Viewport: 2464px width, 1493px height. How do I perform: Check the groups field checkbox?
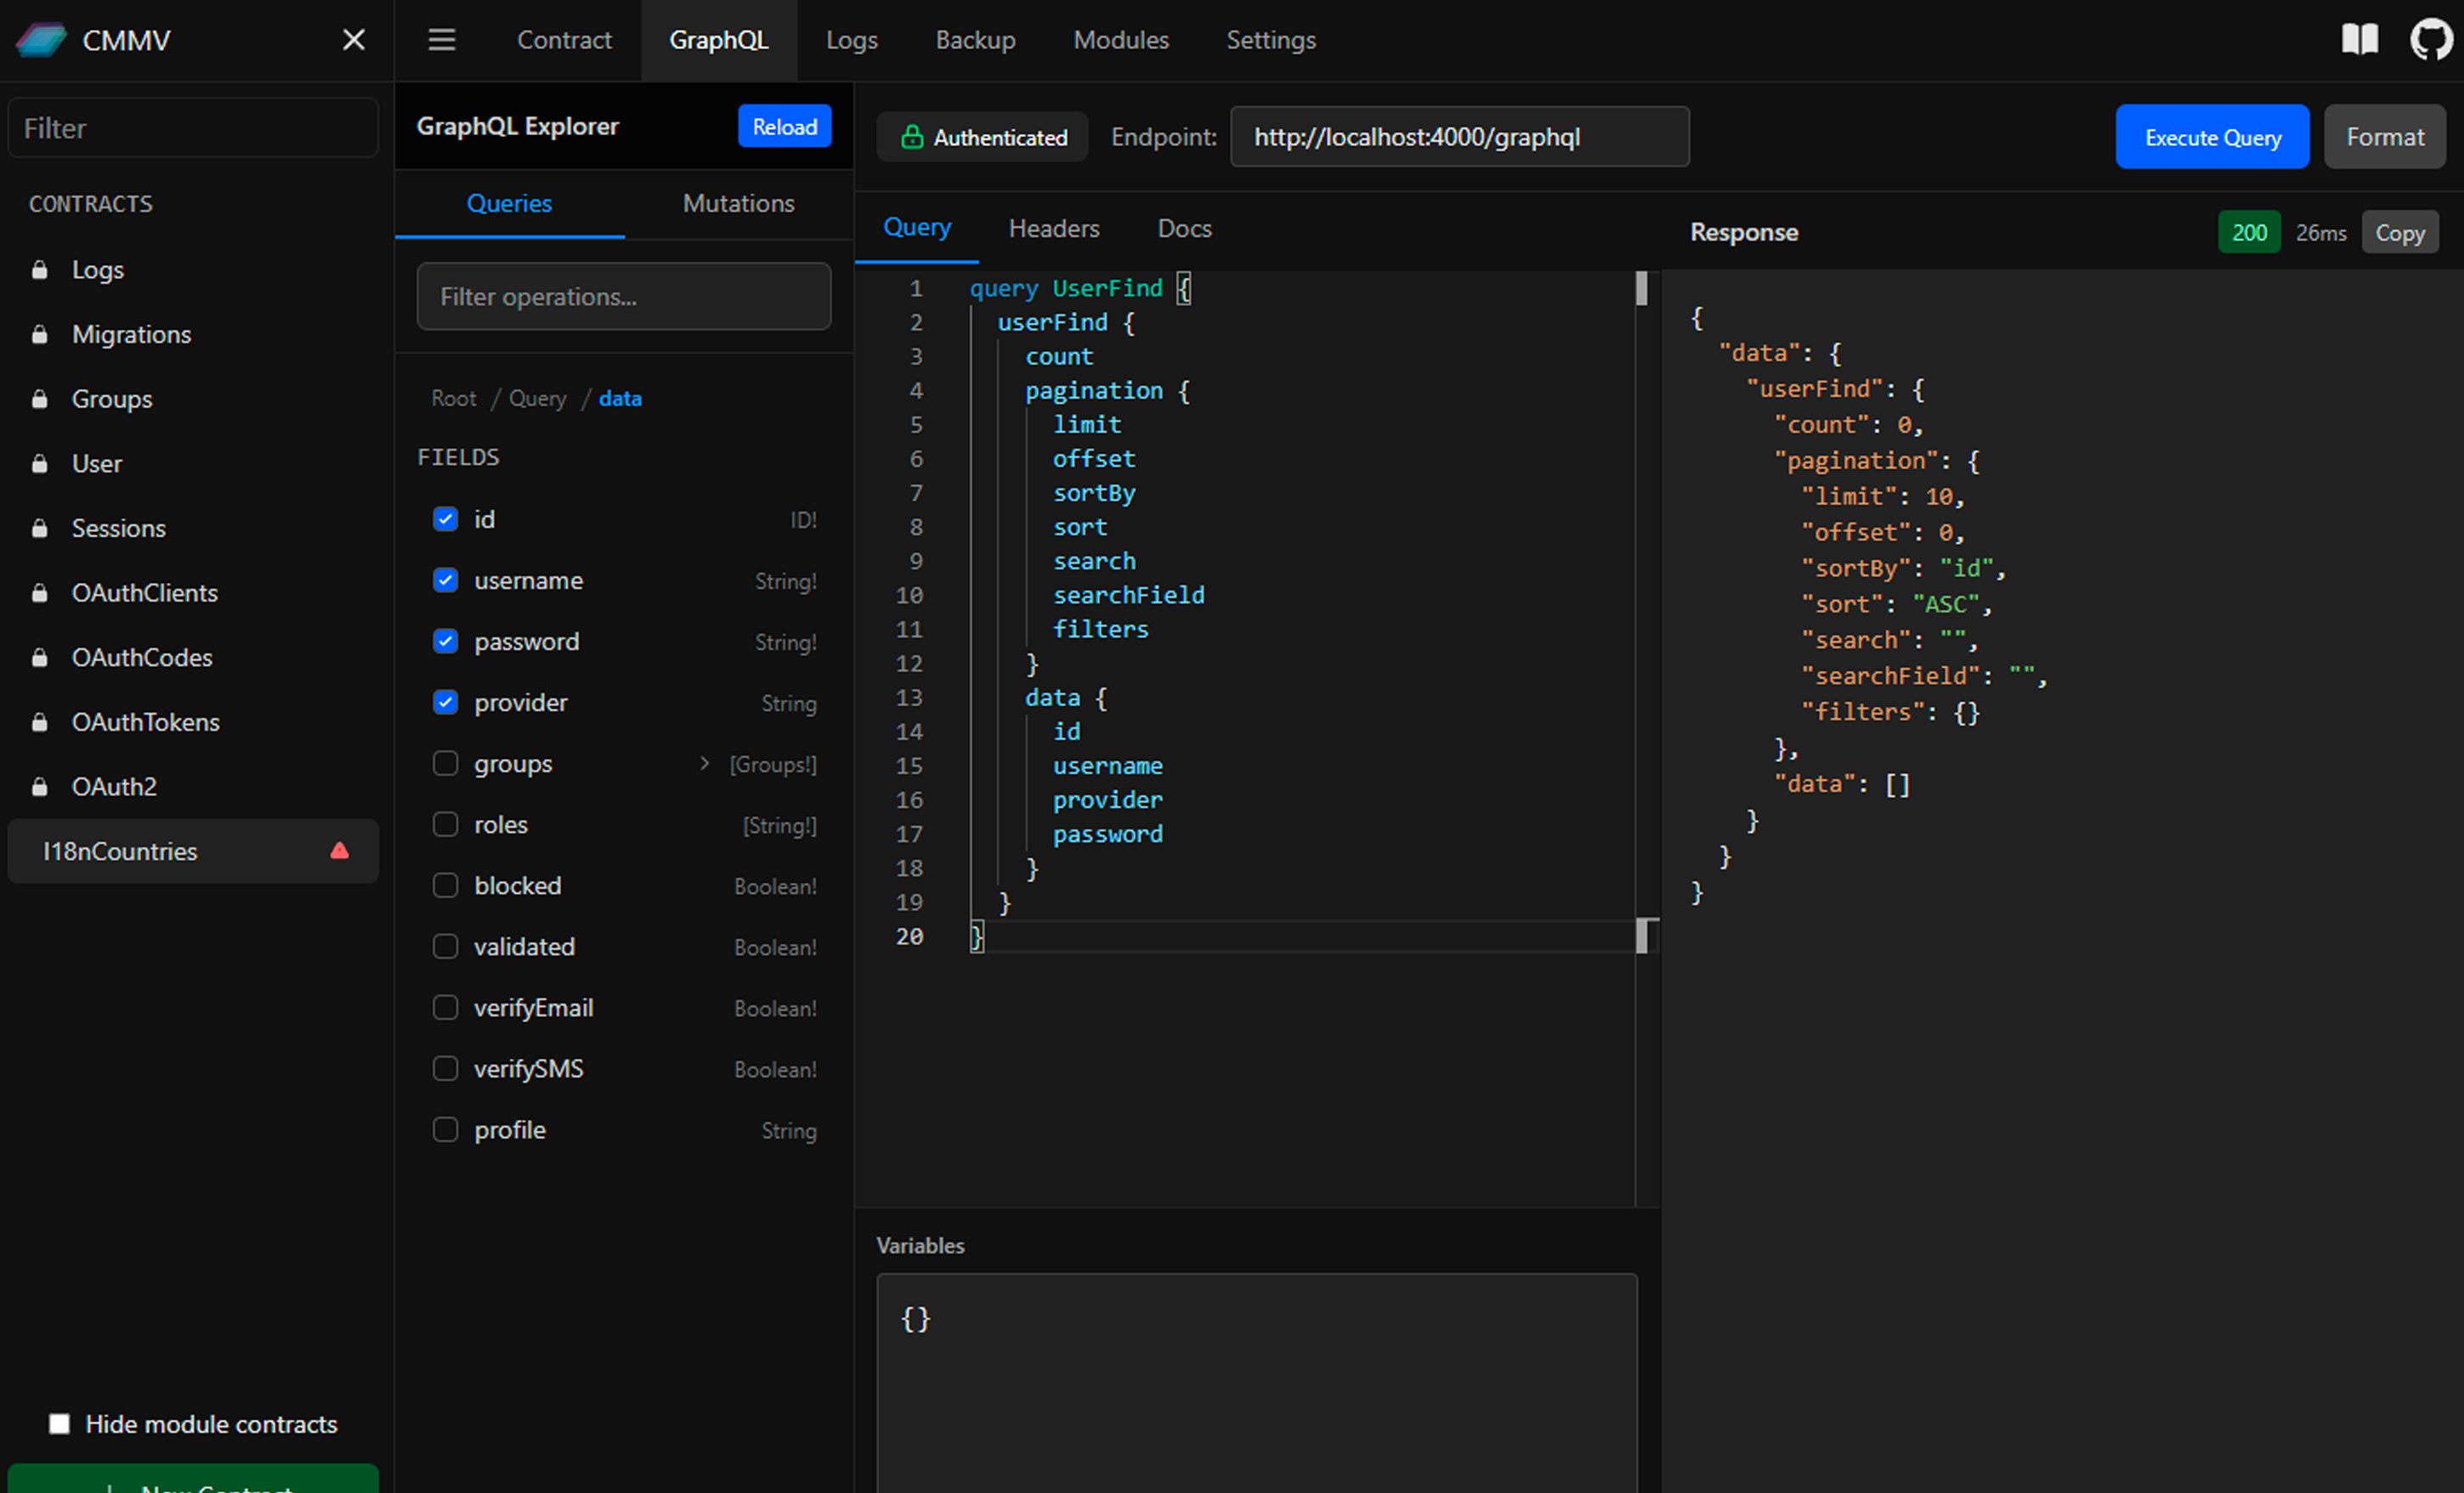(445, 763)
